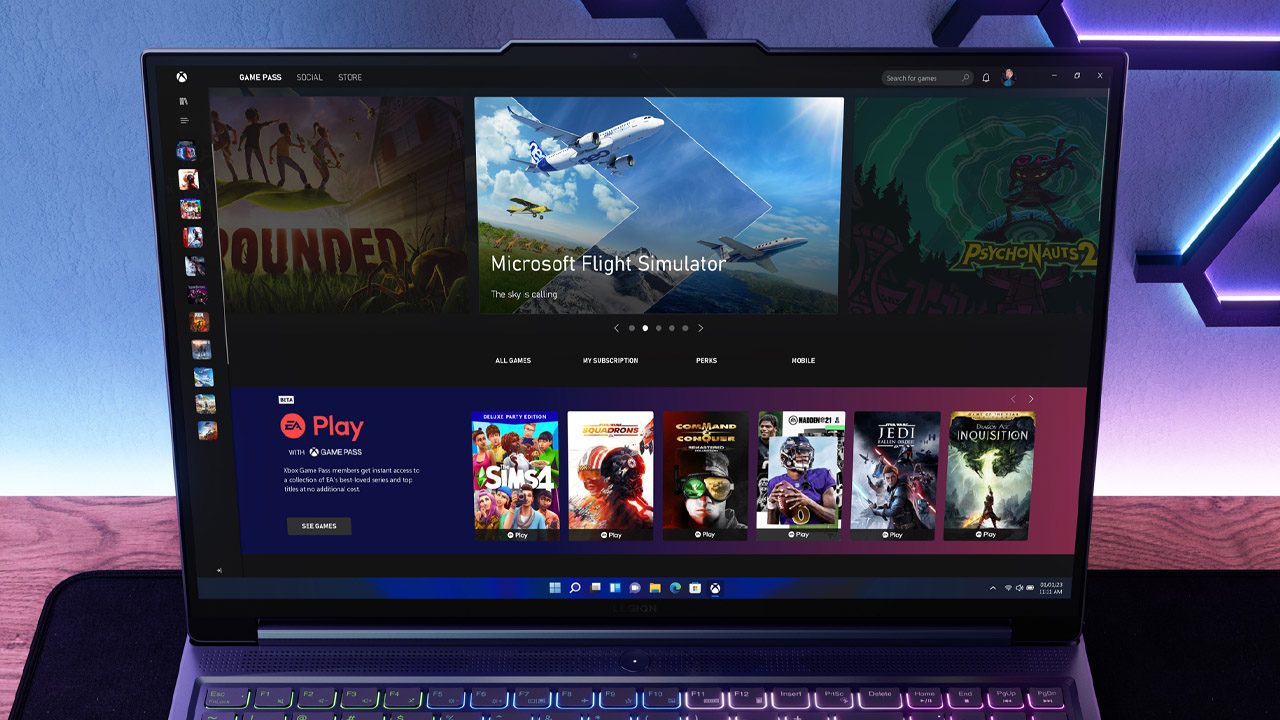Open the Dragon Age Inquisition game tile

991,476
